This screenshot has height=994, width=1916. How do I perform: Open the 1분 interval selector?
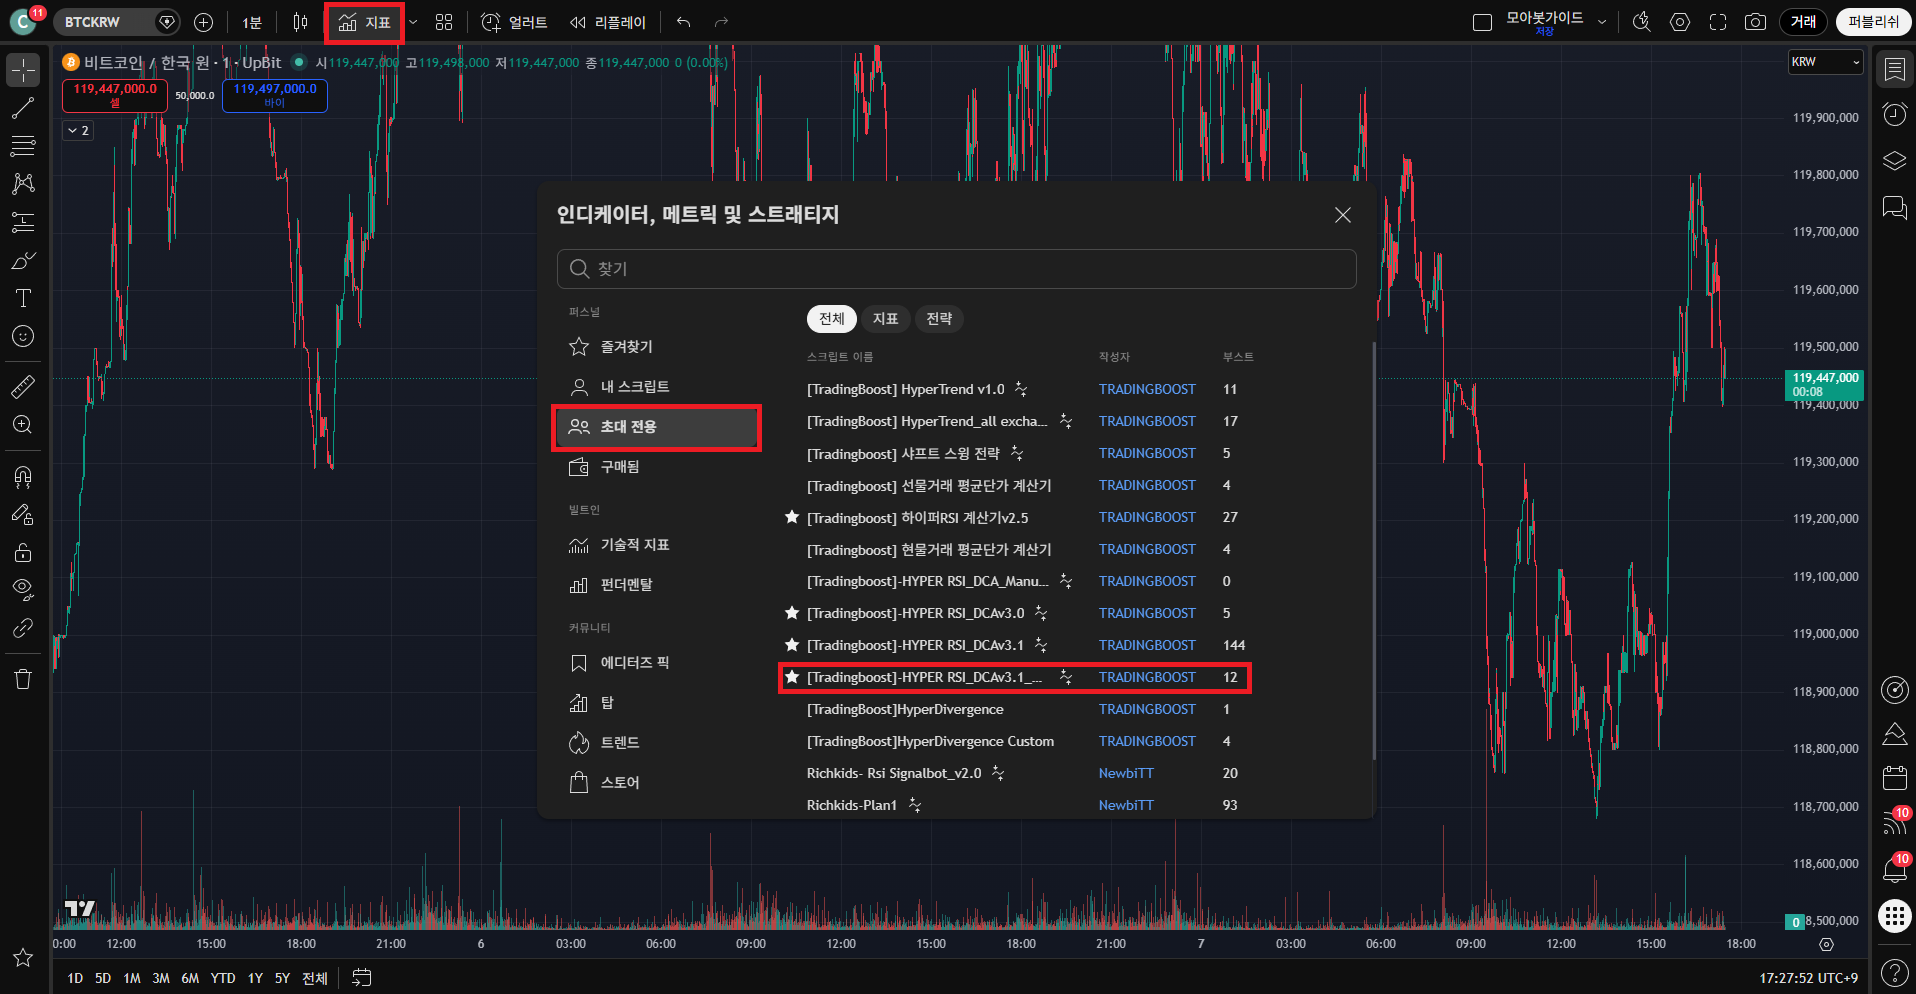point(252,22)
